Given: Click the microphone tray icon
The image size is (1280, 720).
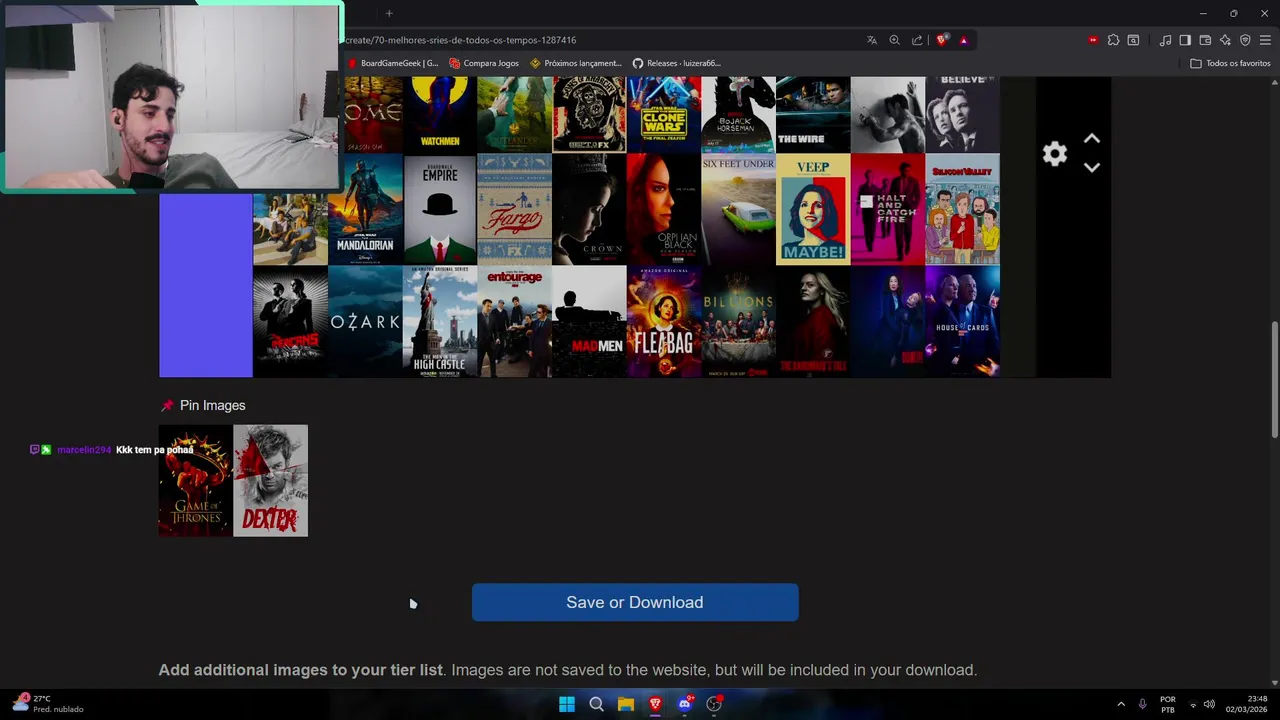Looking at the screenshot, I should tap(1142, 704).
